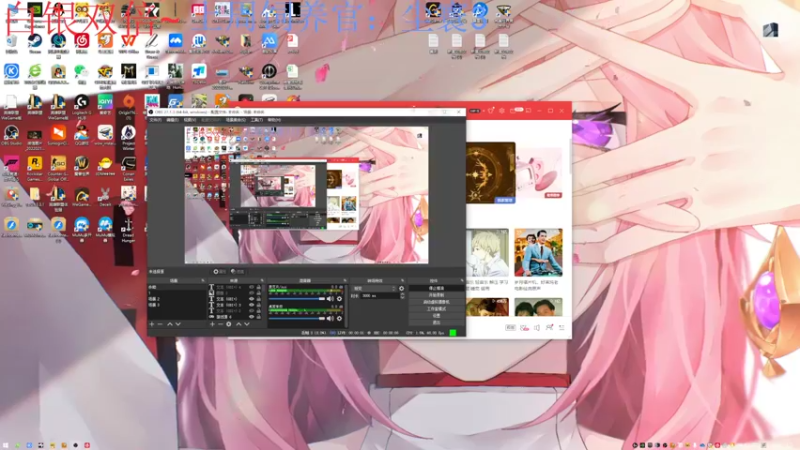Toggle eye on the topmost text source
Viewport: 800px width, 450px height.
pos(252,287)
